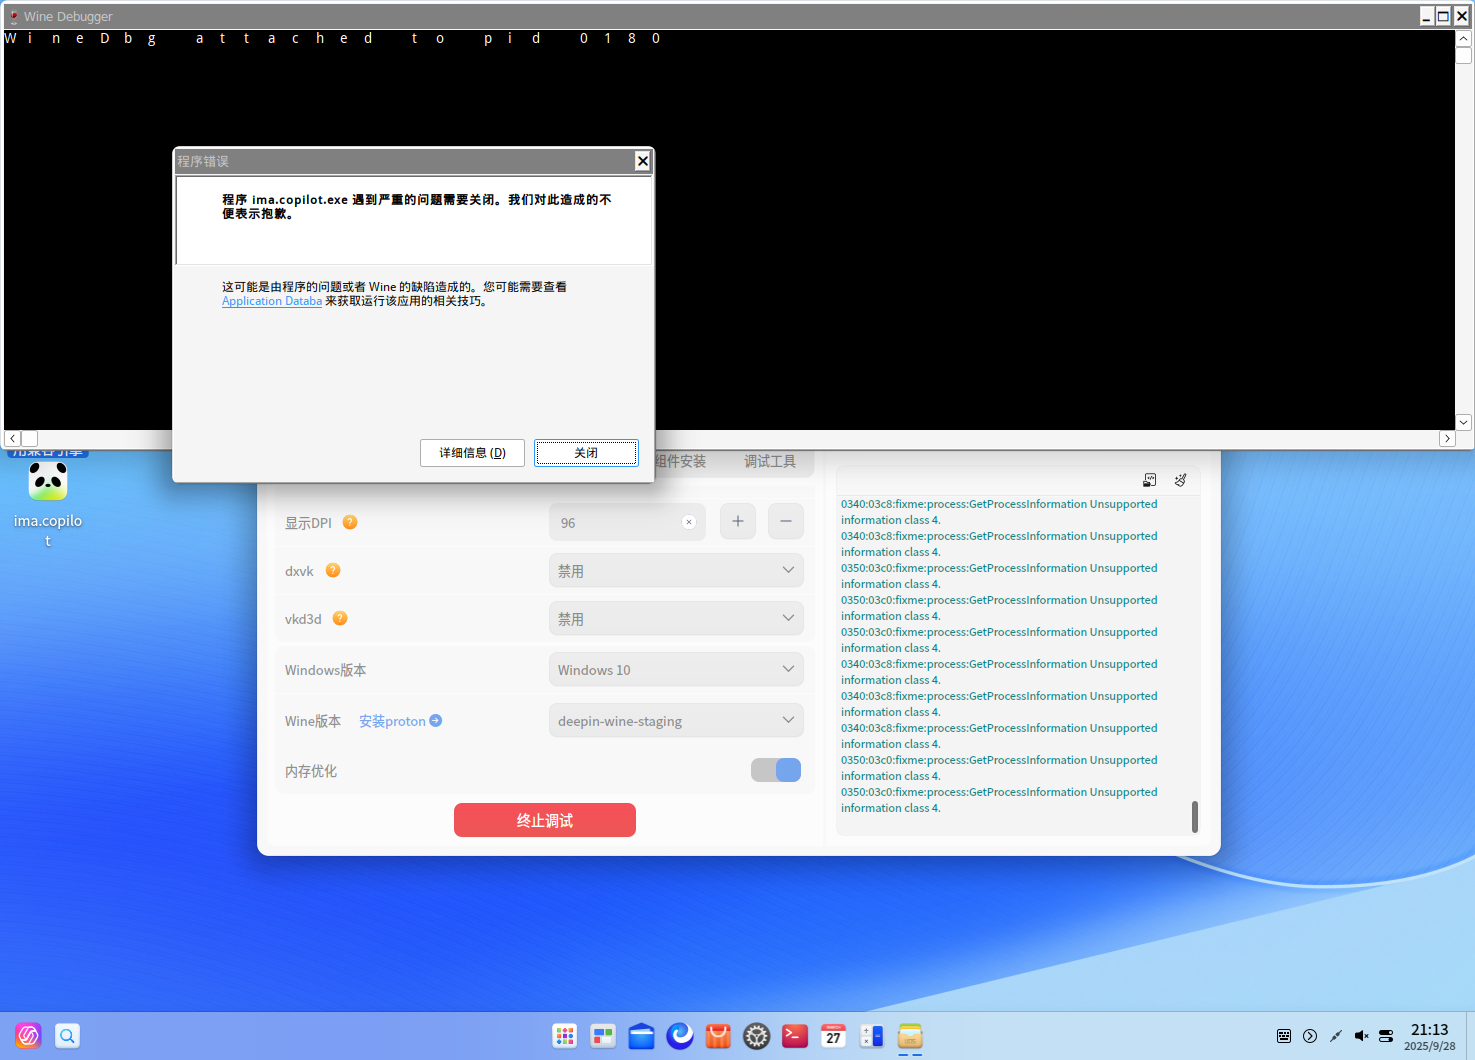Switch to the 调试工具 tab
Screen dimensions: 1475x1060
point(770,461)
